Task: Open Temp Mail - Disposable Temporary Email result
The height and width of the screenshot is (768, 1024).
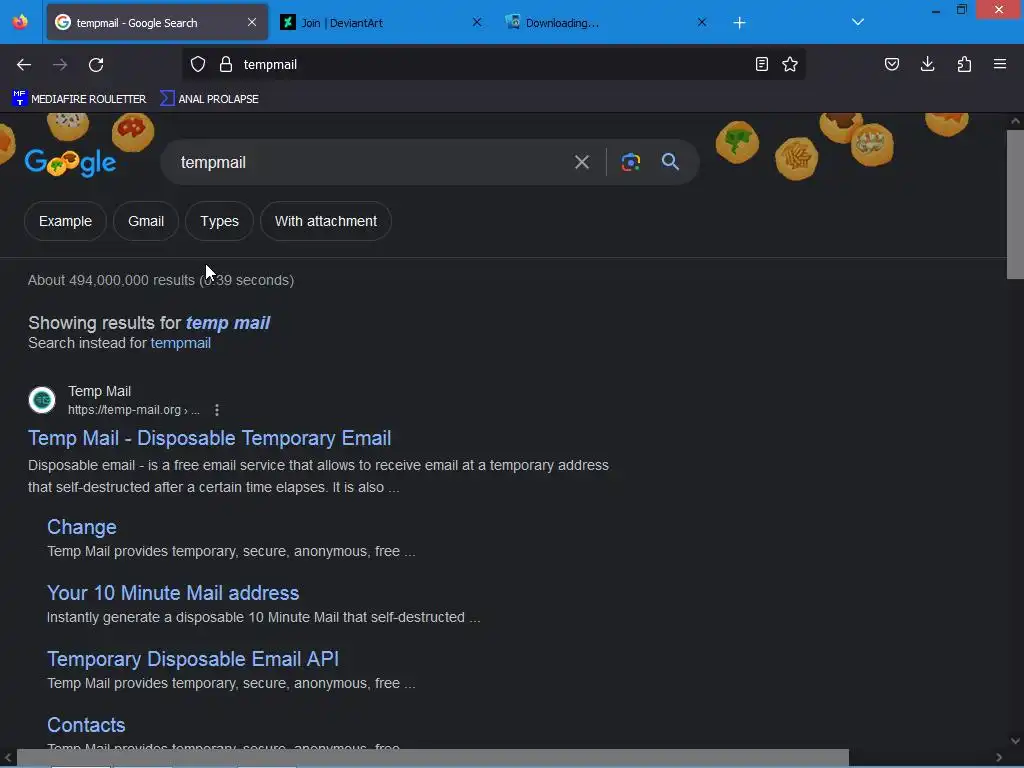Action: click(x=210, y=438)
